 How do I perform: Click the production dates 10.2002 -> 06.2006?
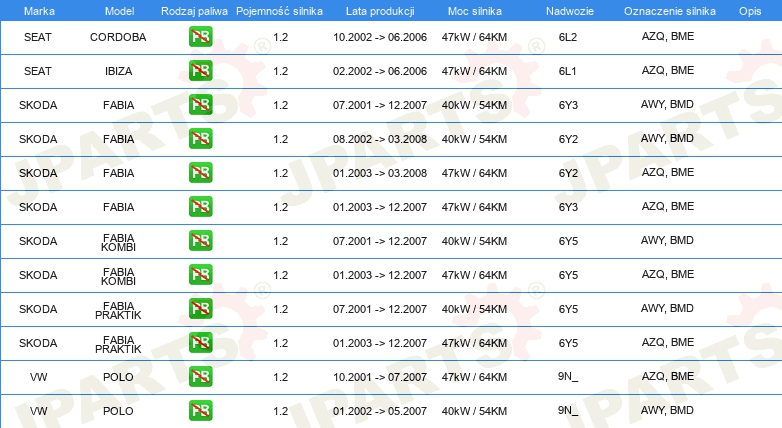(380, 37)
